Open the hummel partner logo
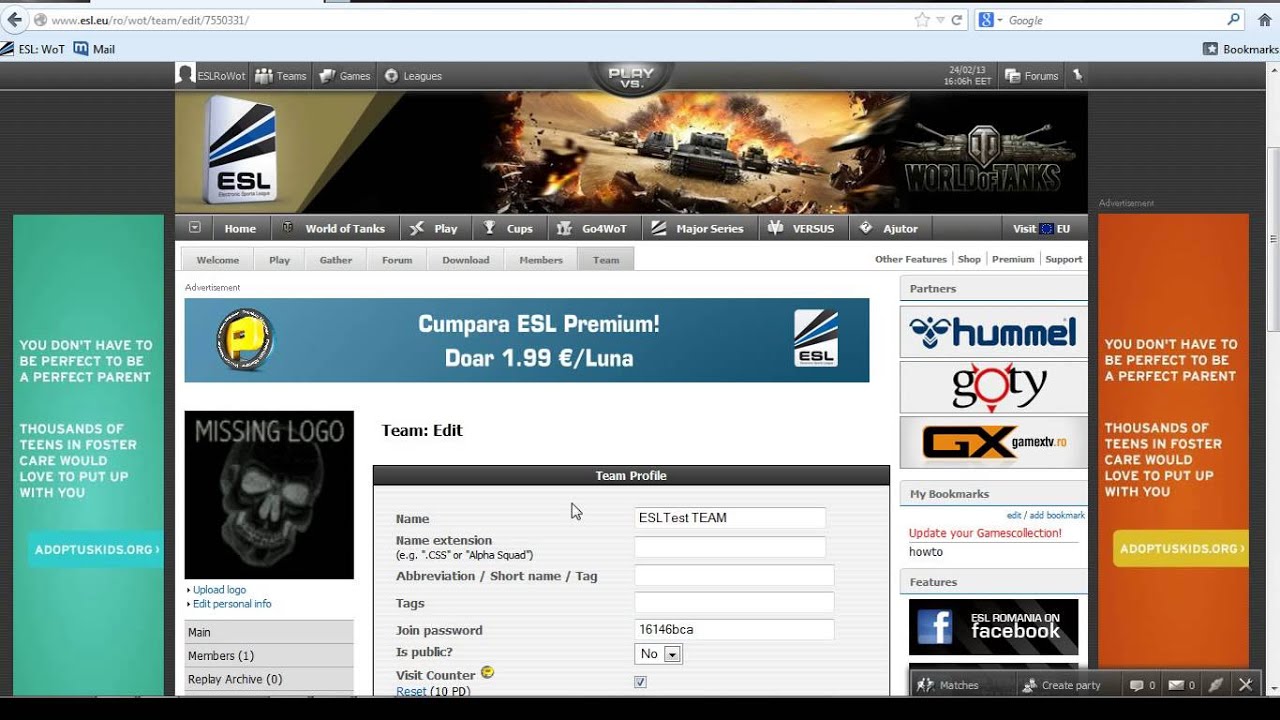This screenshot has height=720, width=1280. coord(993,332)
